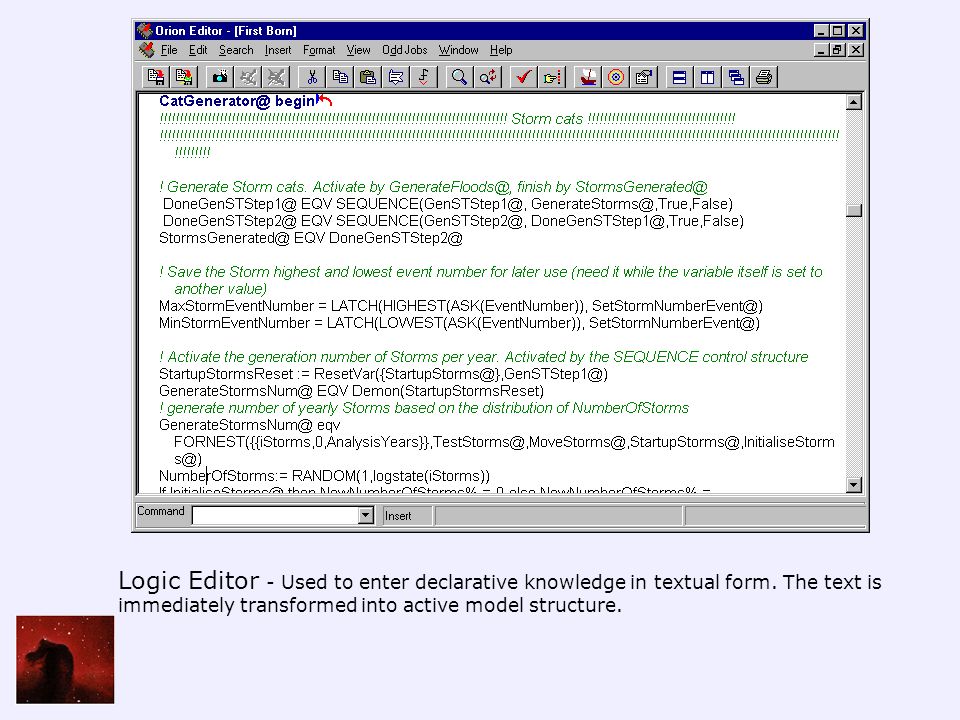This screenshot has height=720, width=960.
Task: Cascade windows using overlapping windows icon
Action: click(736, 77)
